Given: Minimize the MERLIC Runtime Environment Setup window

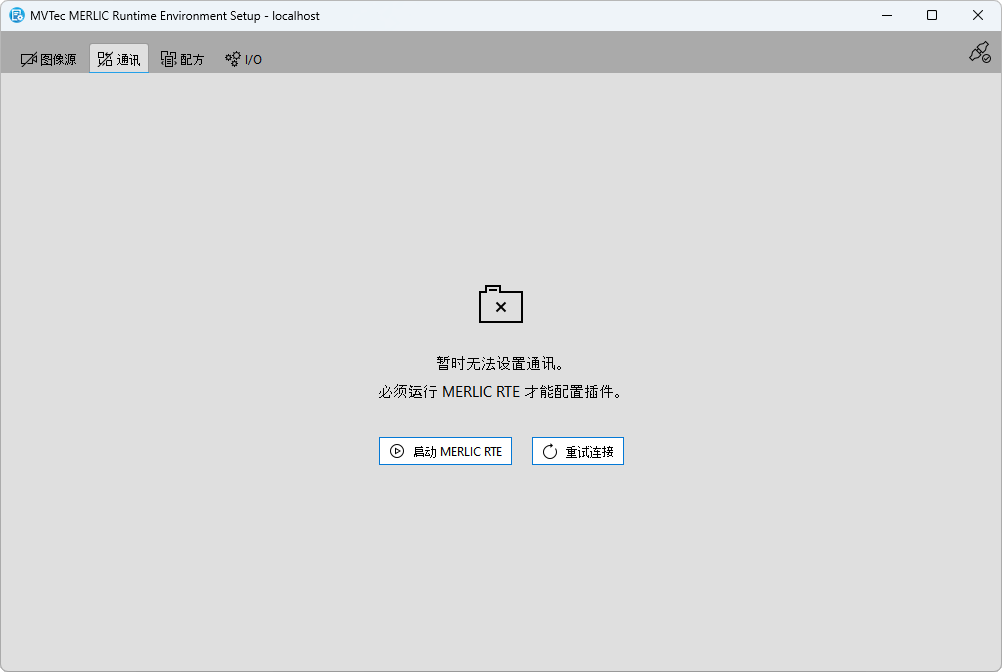Looking at the screenshot, I should point(886,16).
